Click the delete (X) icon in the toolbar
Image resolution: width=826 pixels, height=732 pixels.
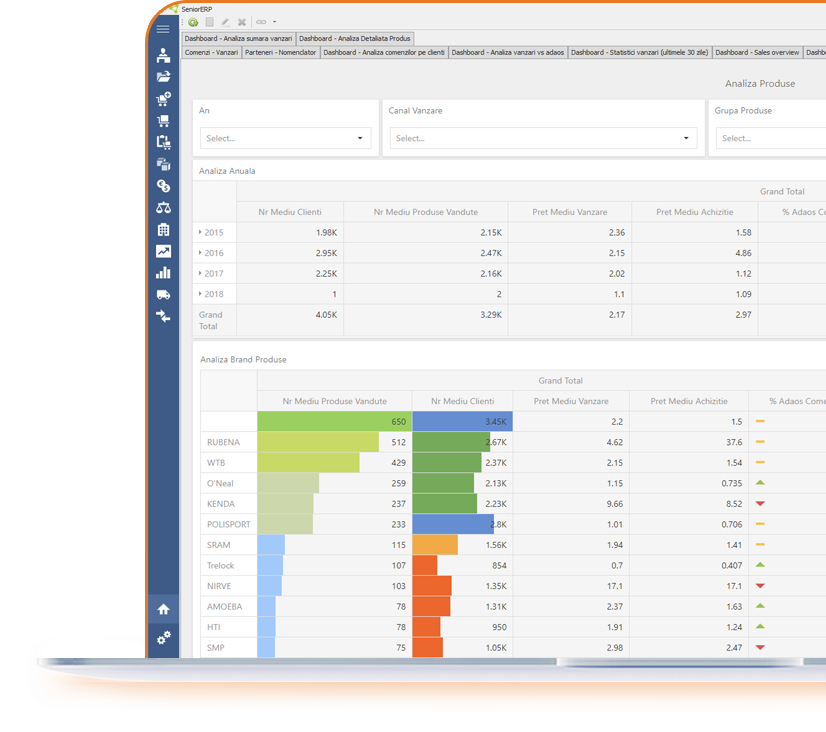click(x=241, y=21)
